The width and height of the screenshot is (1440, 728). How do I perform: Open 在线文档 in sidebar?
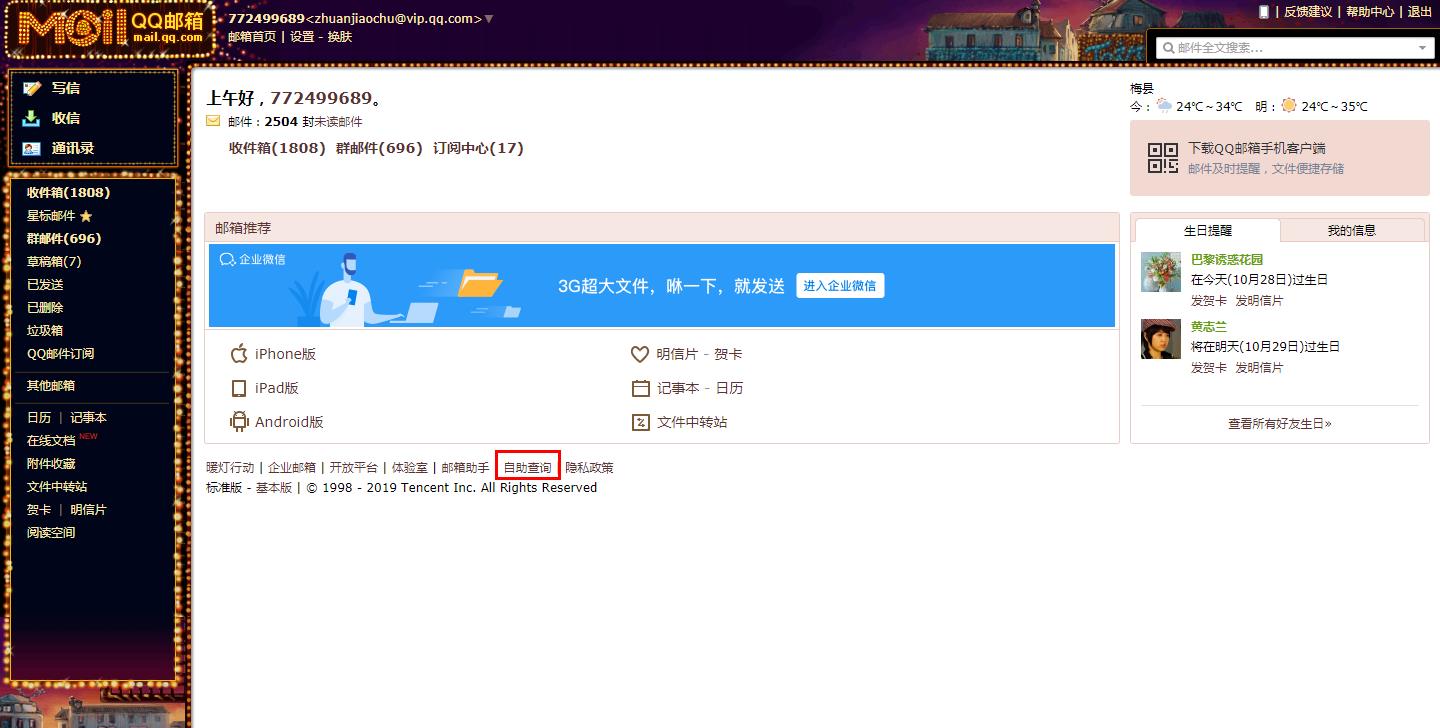[51, 440]
